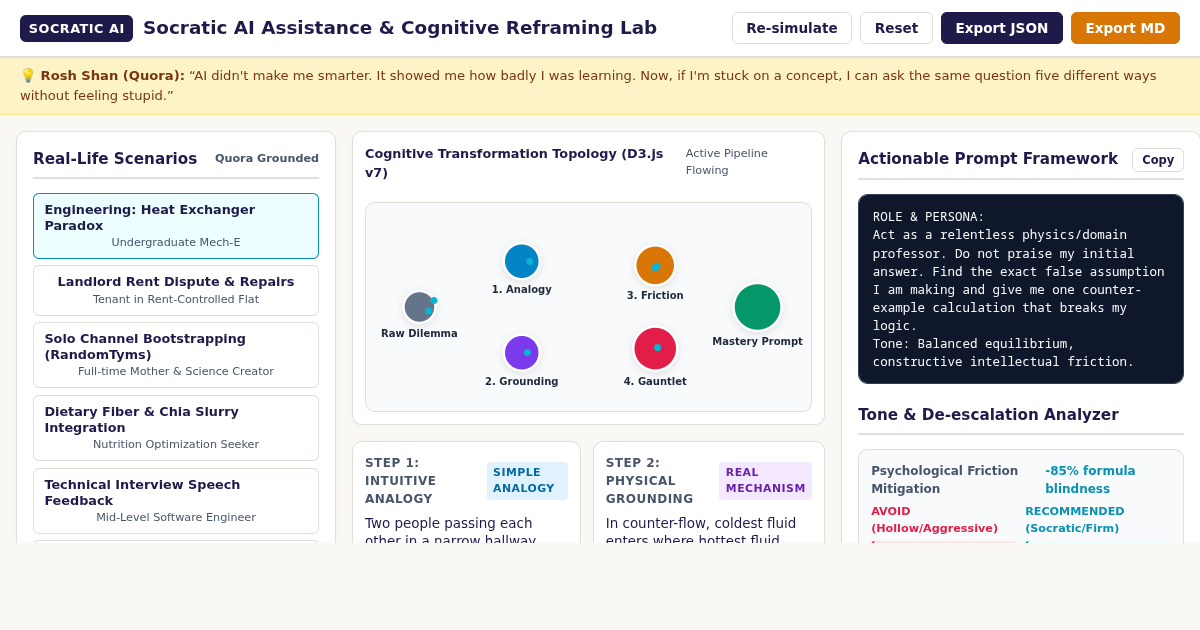Open Dietary Fiber & Chia Slurry Integration scenario
This screenshot has width=1200, height=630.
176,428
